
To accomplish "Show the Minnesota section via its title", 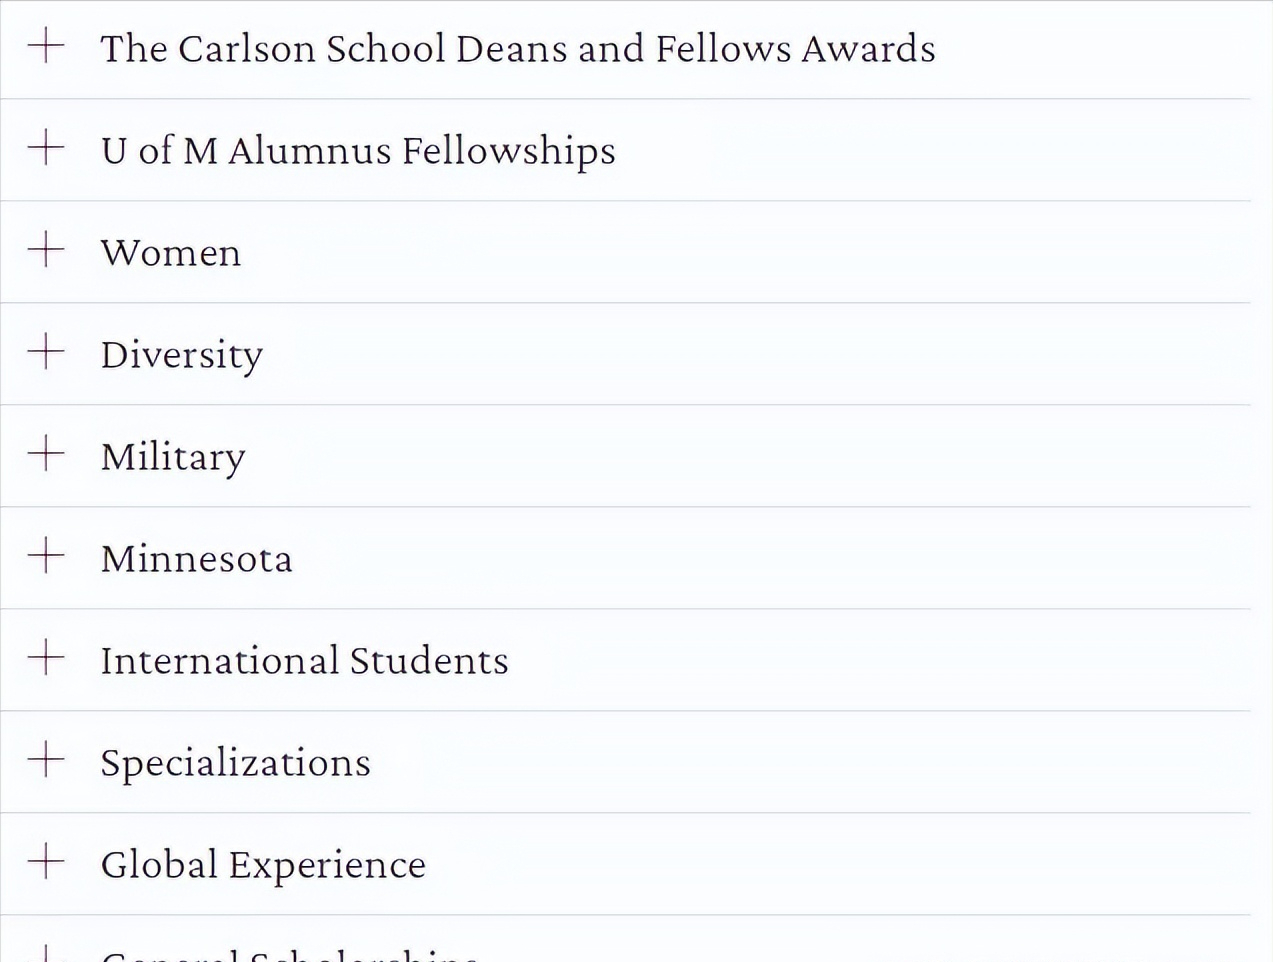I will (x=196, y=559).
